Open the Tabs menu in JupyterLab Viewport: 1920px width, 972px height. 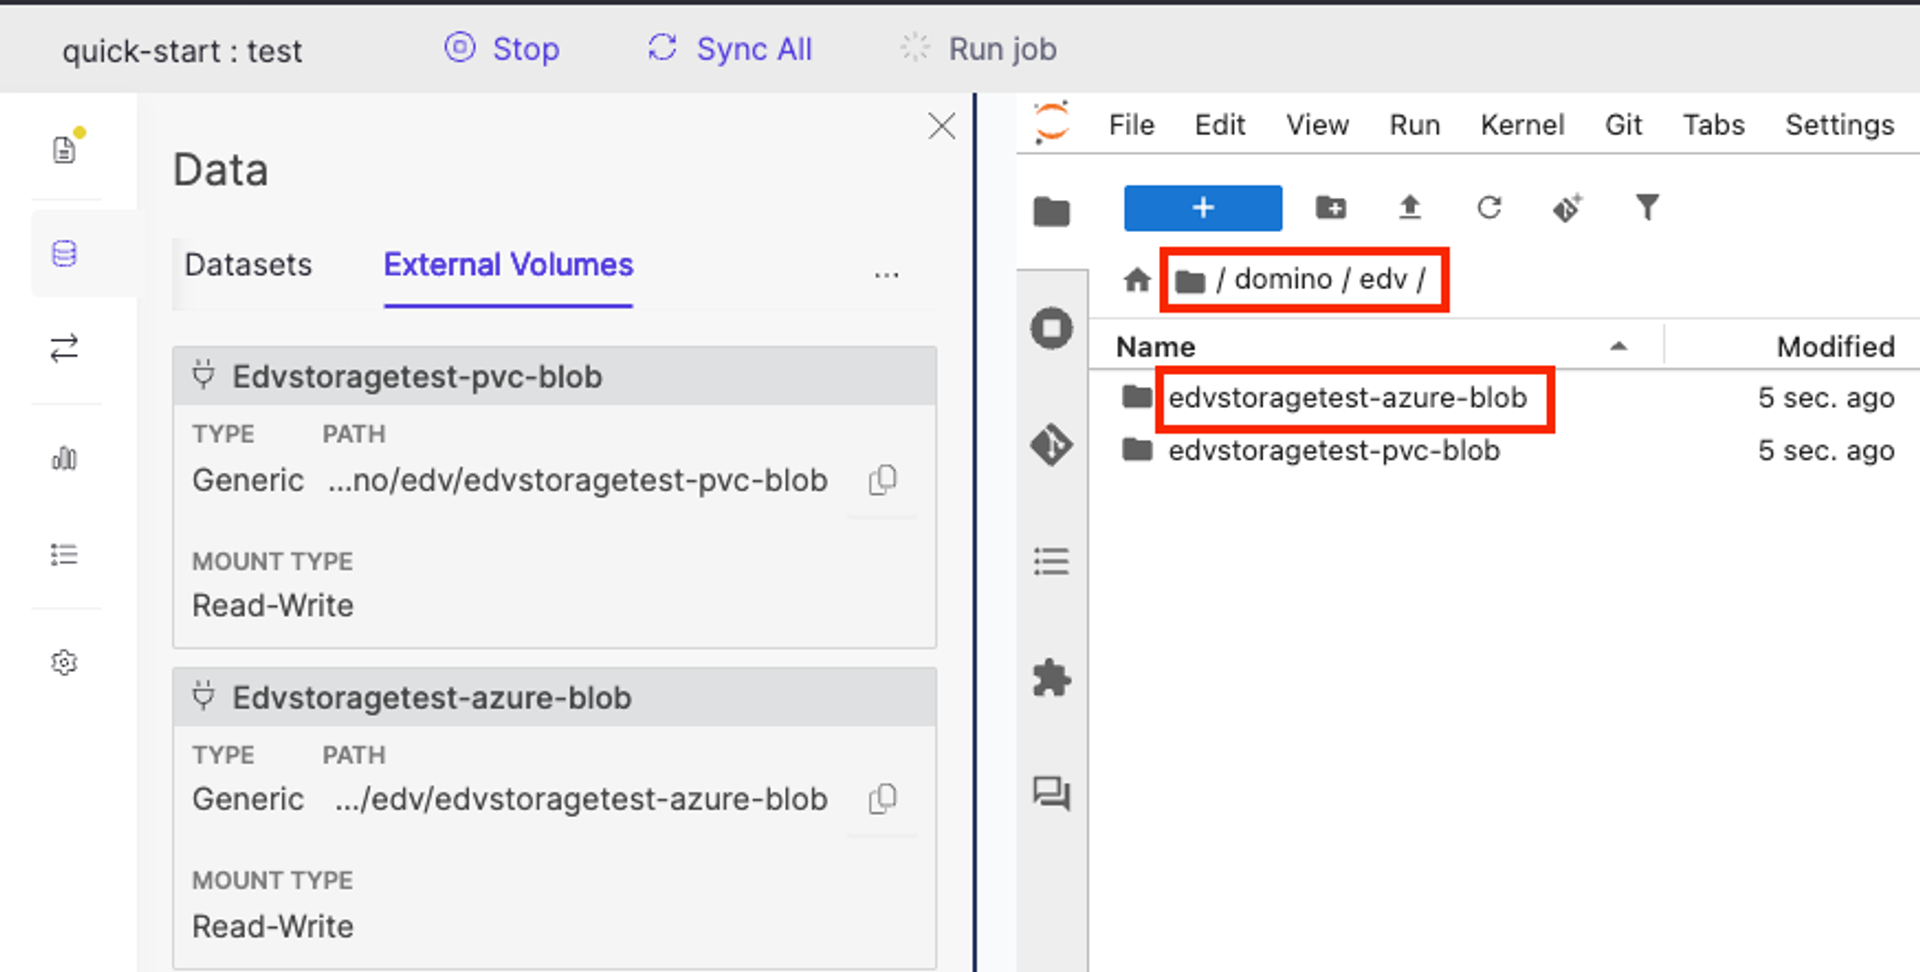(1713, 125)
